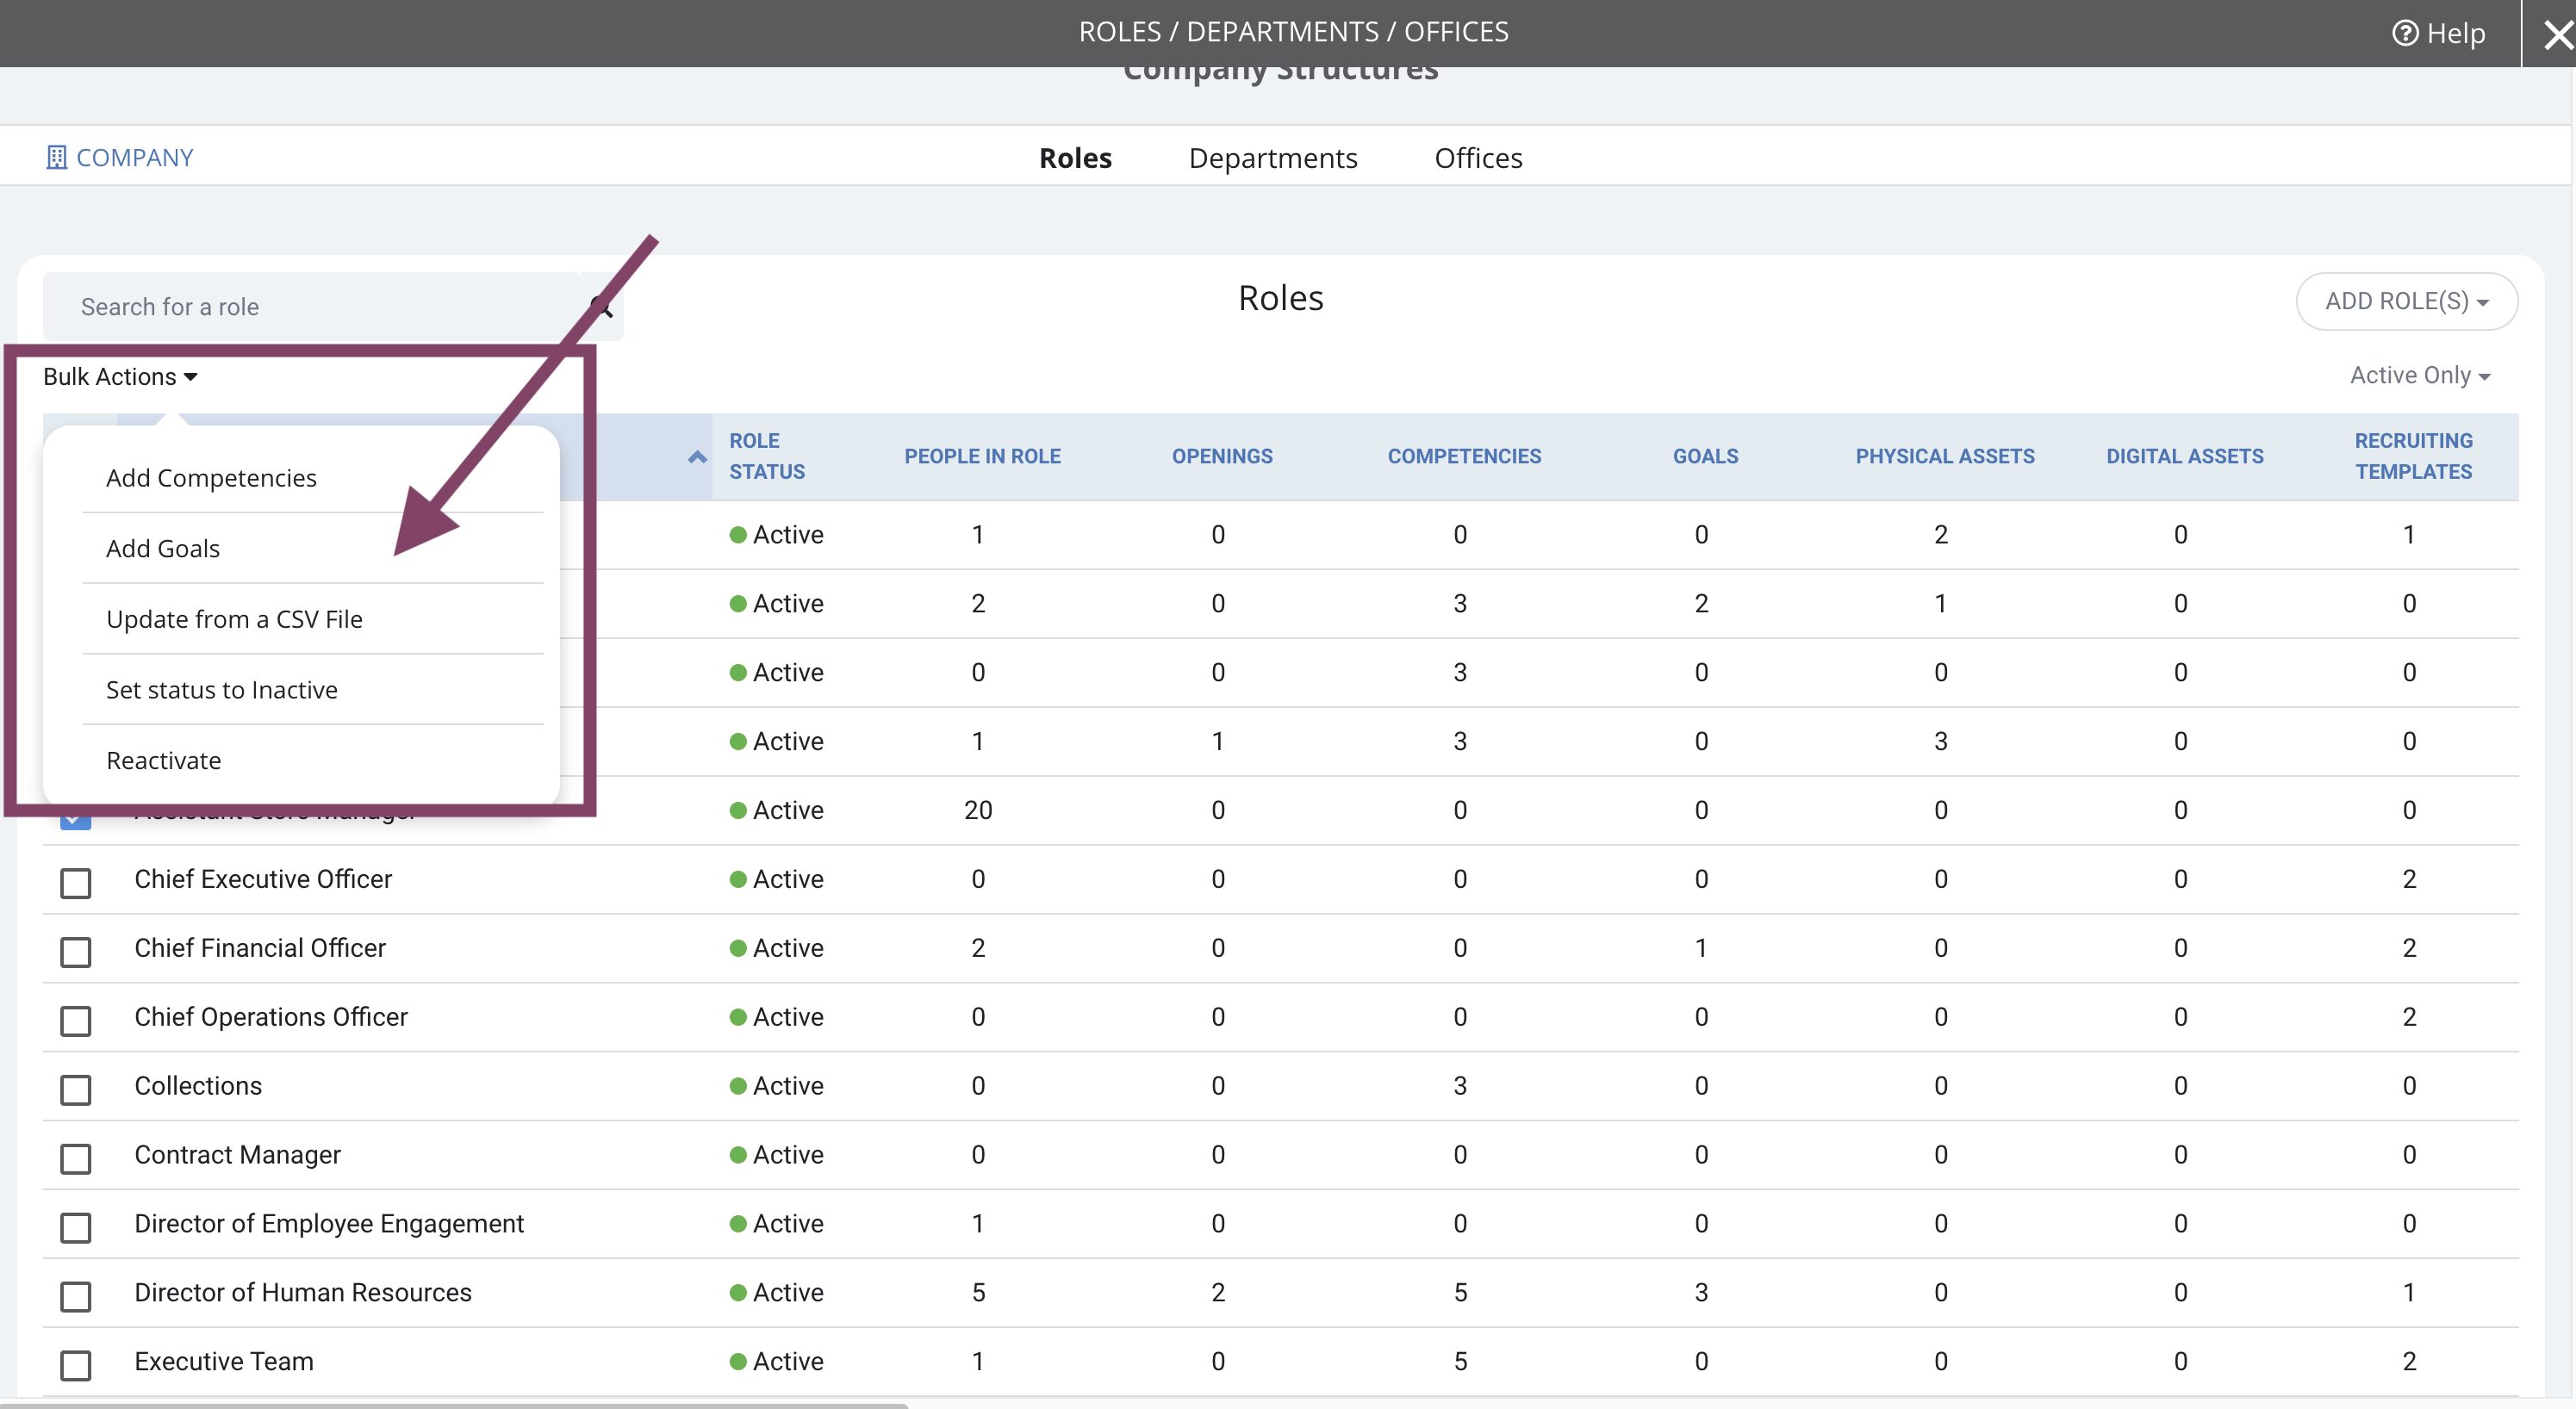Check Director of Employee Engagement checkbox

(76, 1227)
